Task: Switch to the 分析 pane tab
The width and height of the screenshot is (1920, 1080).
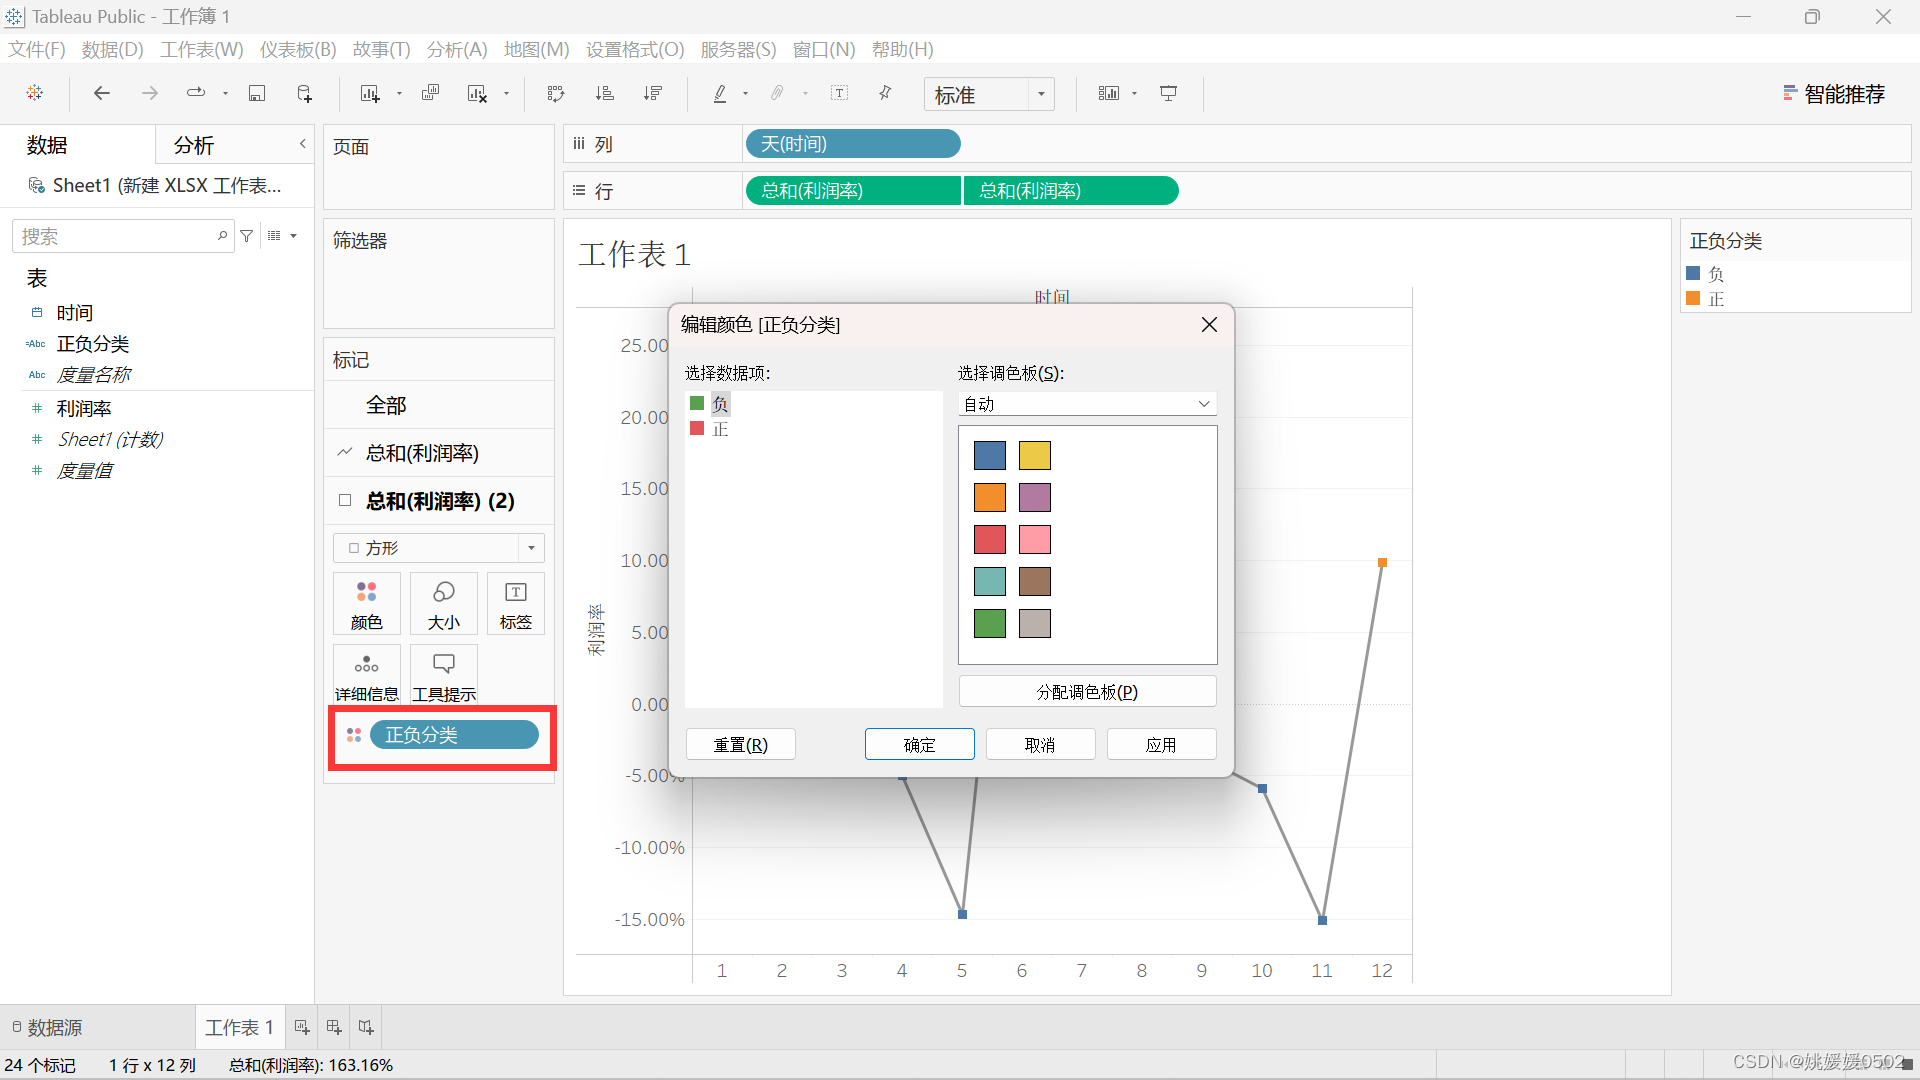Action: pos(193,145)
